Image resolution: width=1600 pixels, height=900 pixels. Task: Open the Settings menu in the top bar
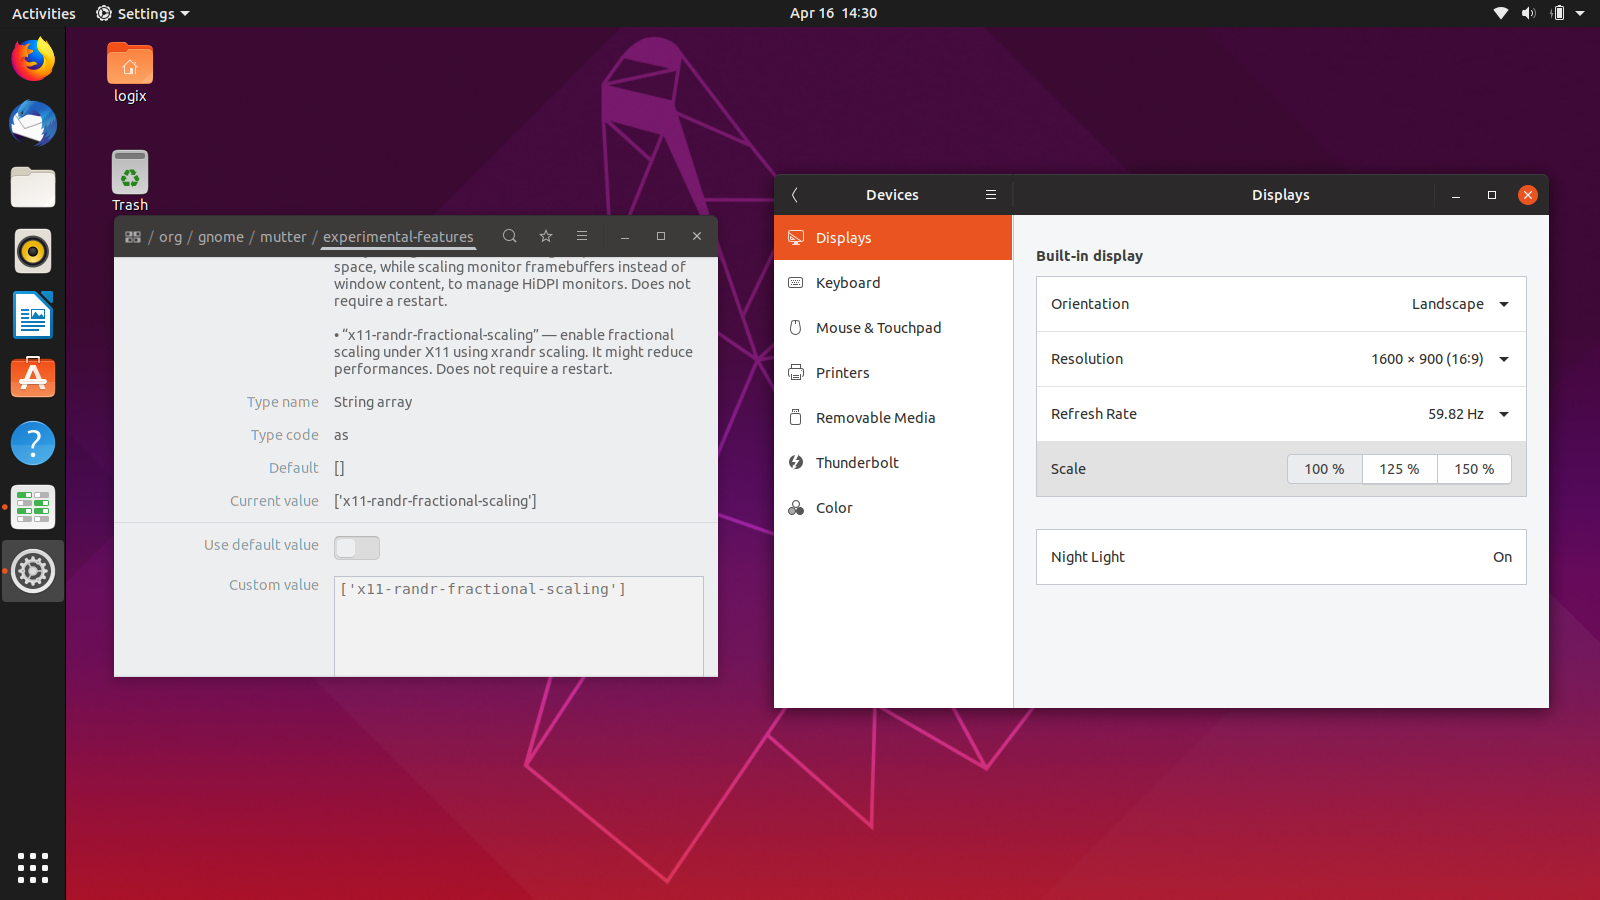141,13
